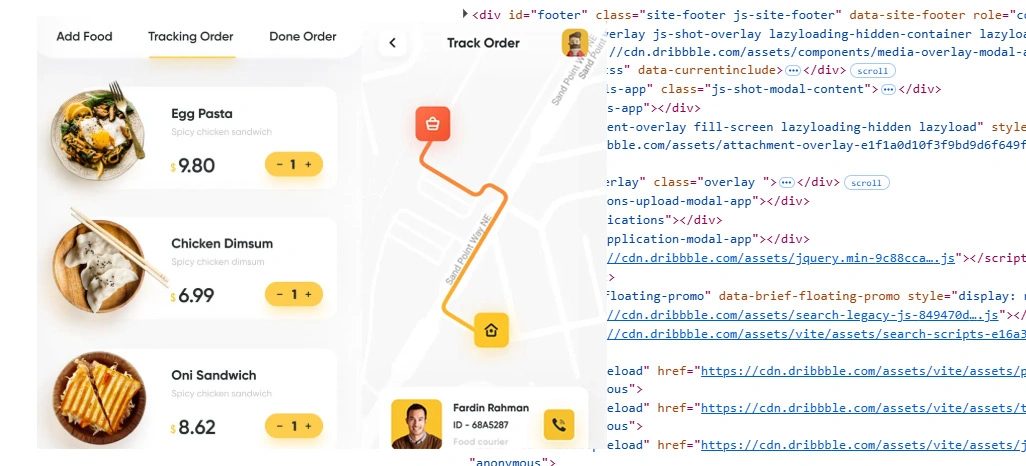1026x466 pixels.
Task: Select the yellow home marker on the map
Action: click(491, 330)
